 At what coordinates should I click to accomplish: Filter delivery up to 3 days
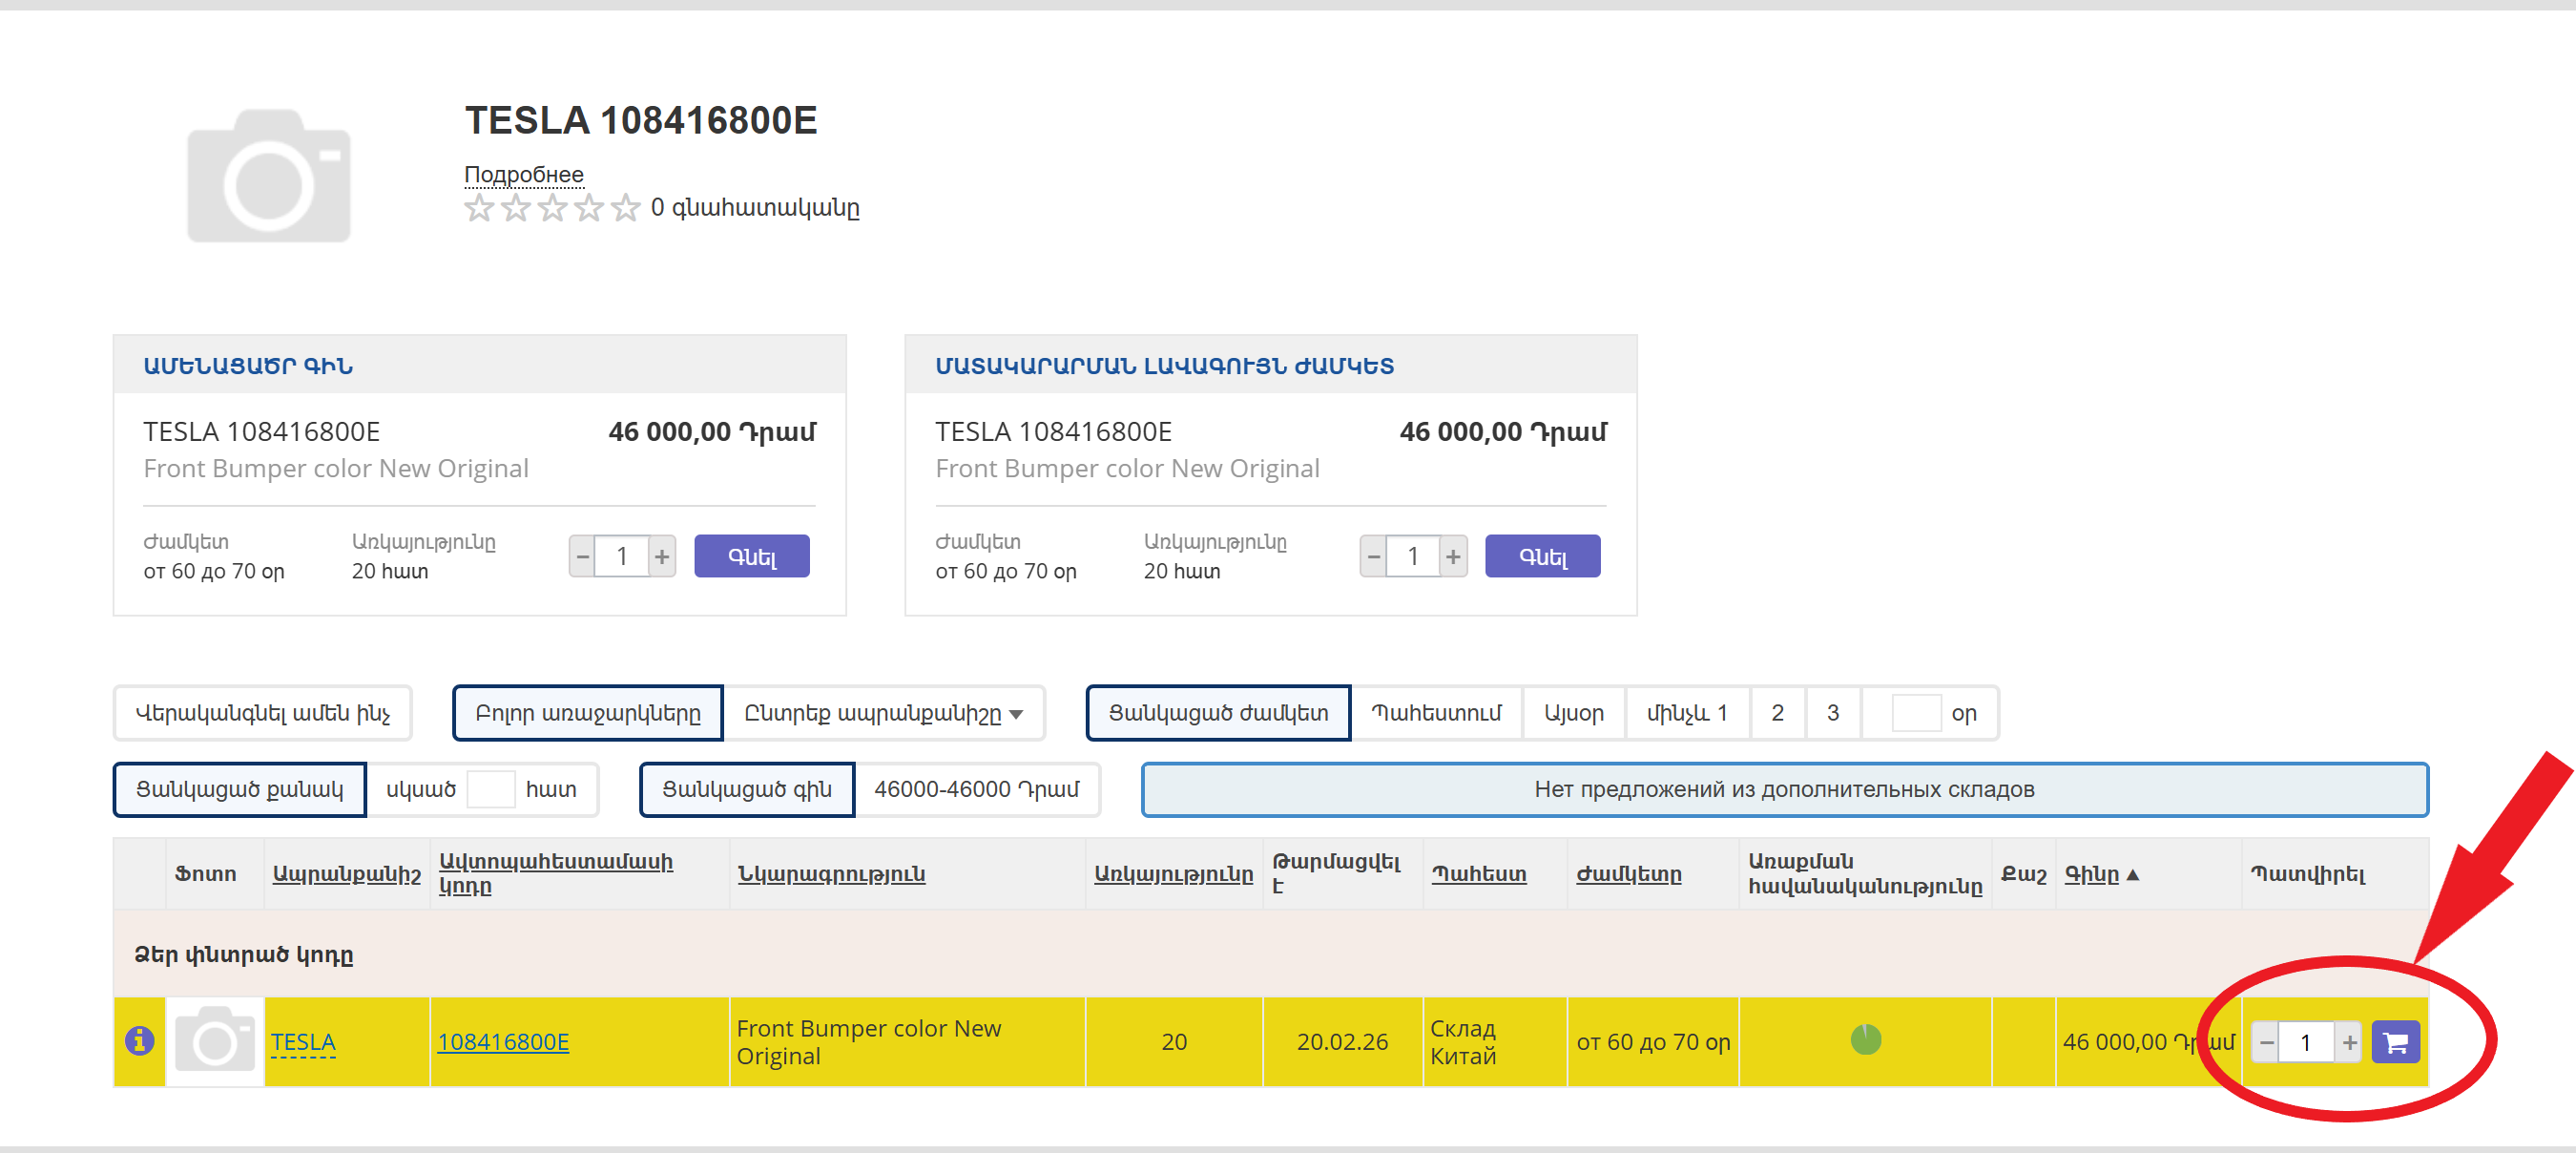[x=1833, y=713]
